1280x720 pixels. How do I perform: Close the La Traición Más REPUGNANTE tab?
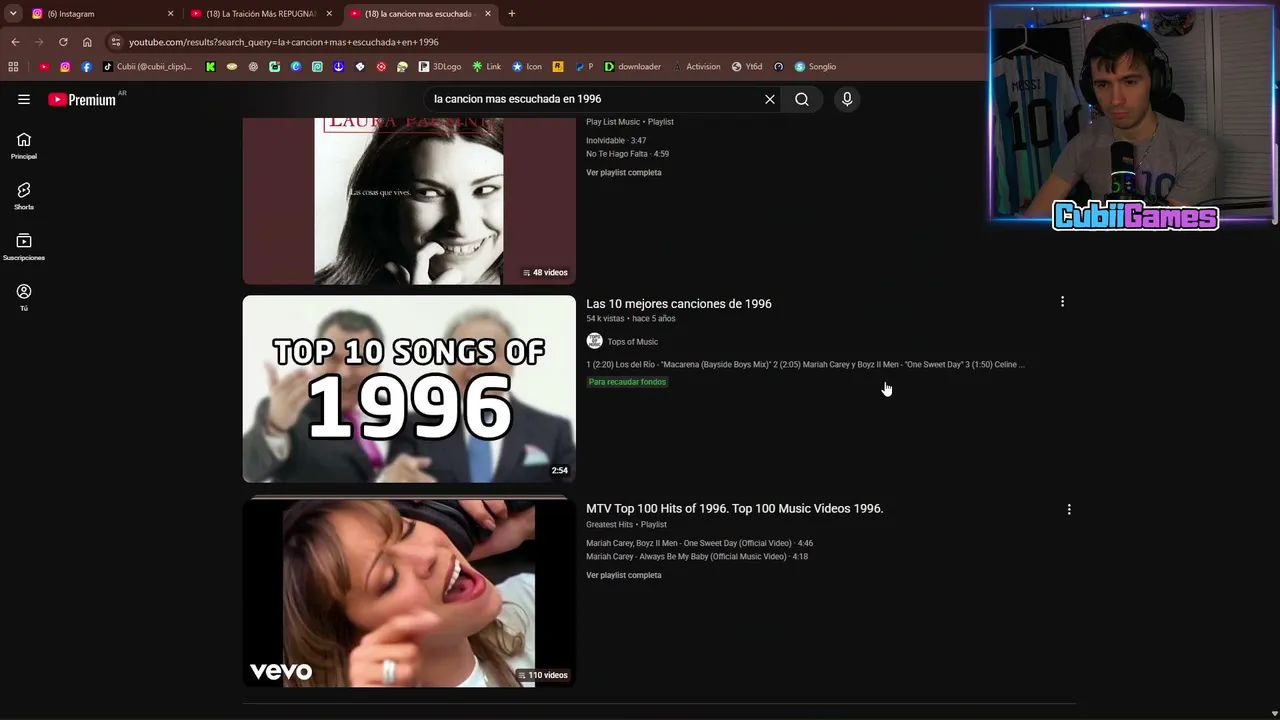(329, 14)
